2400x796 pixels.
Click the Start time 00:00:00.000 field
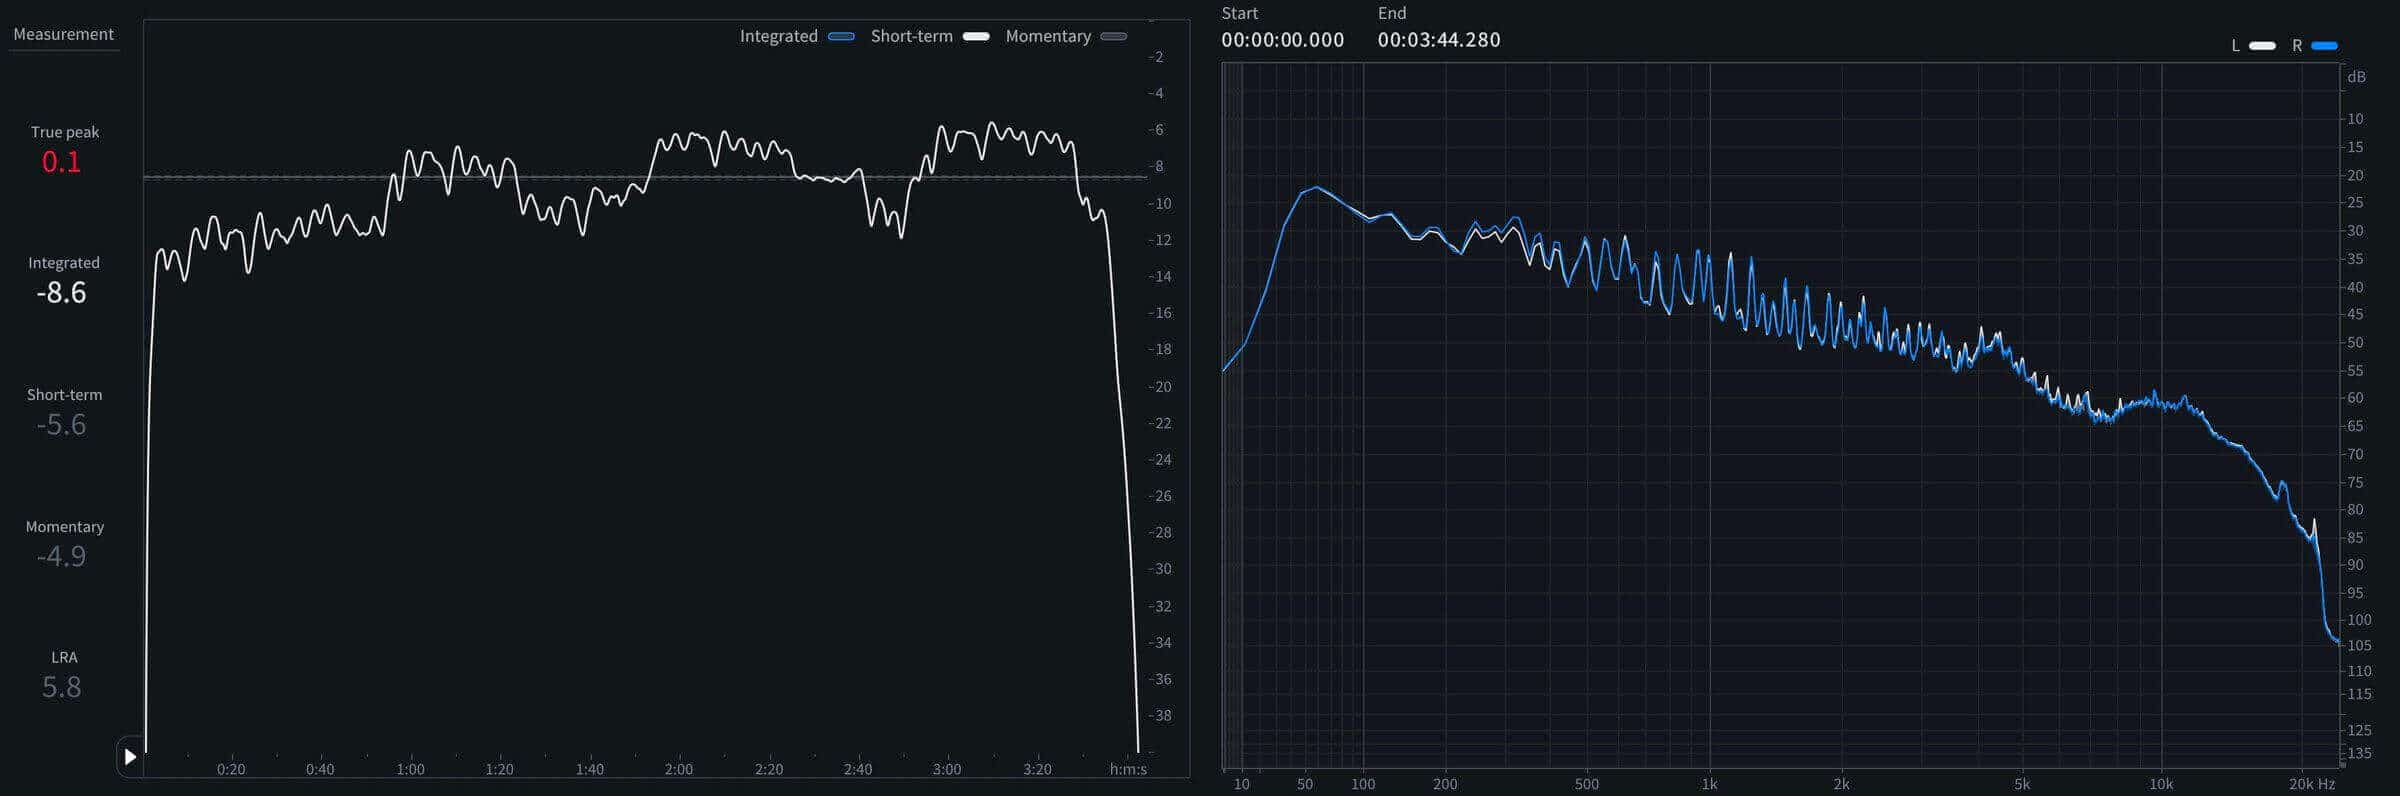[1282, 40]
